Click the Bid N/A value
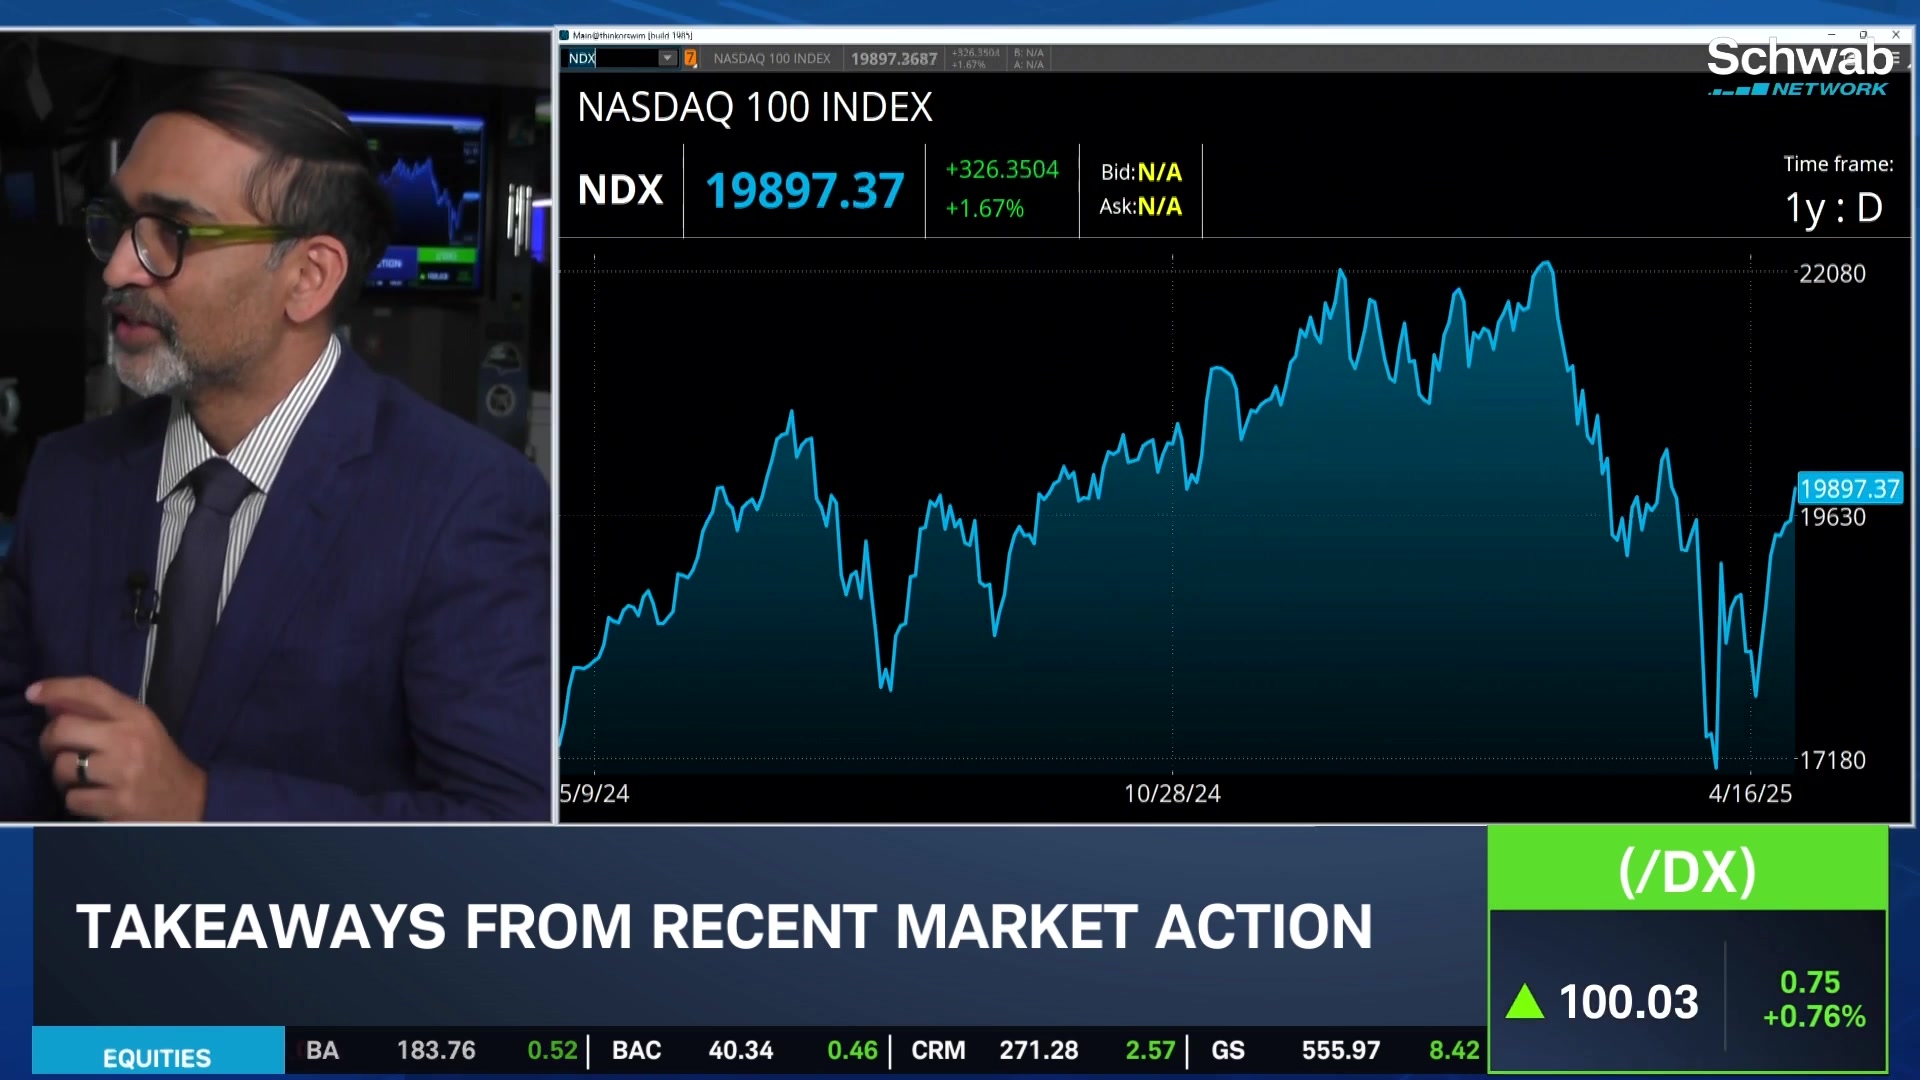 (1159, 172)
